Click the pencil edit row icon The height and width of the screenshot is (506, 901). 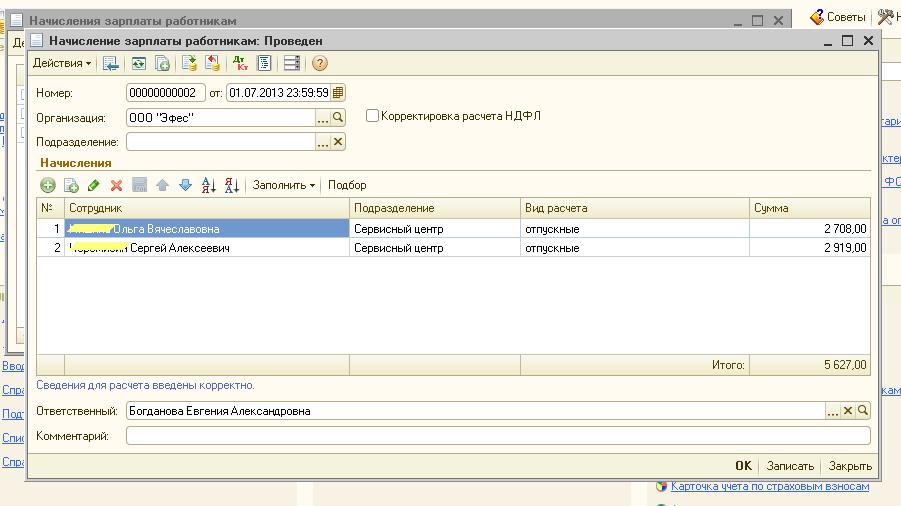tap(94, 185)
